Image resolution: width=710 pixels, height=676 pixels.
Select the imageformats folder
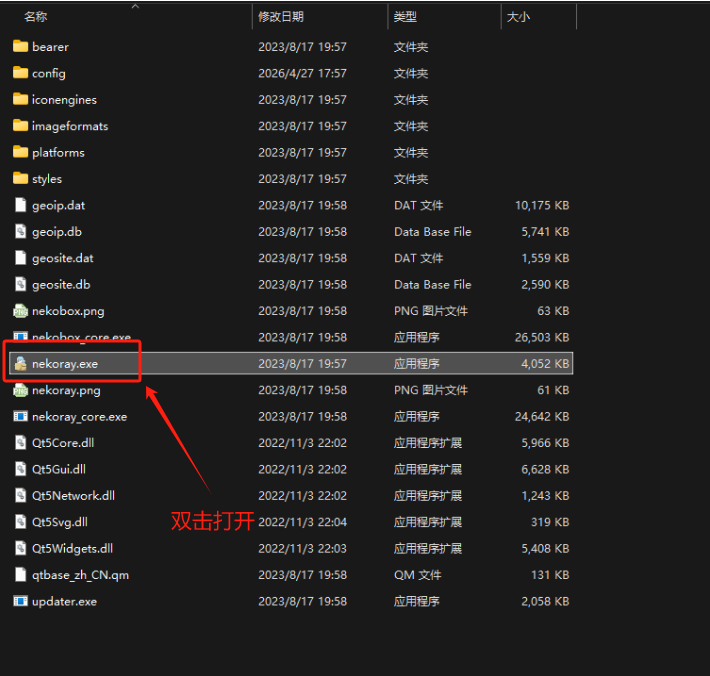pyautogui.click(x=69, y=126)
